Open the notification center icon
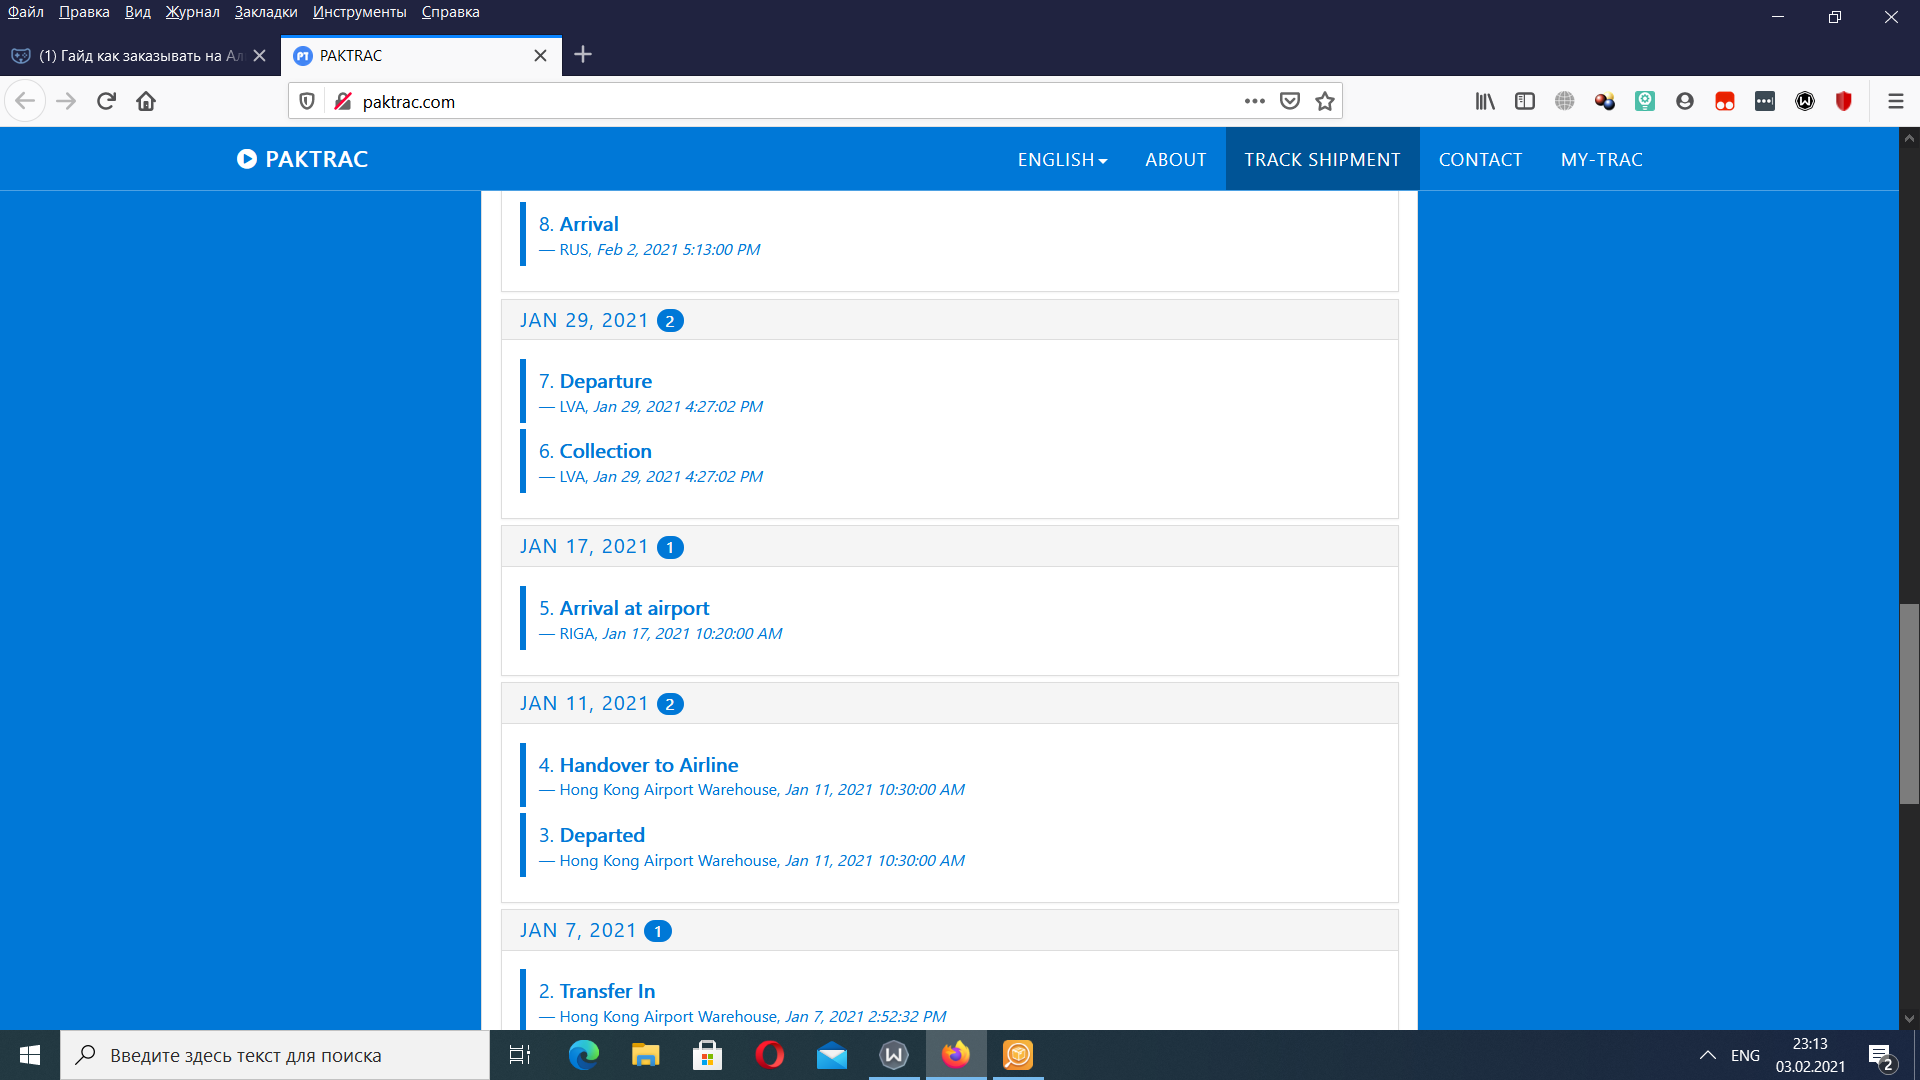Viewport: 1920px width, 1080px height. click(x=1881, y=1056)
